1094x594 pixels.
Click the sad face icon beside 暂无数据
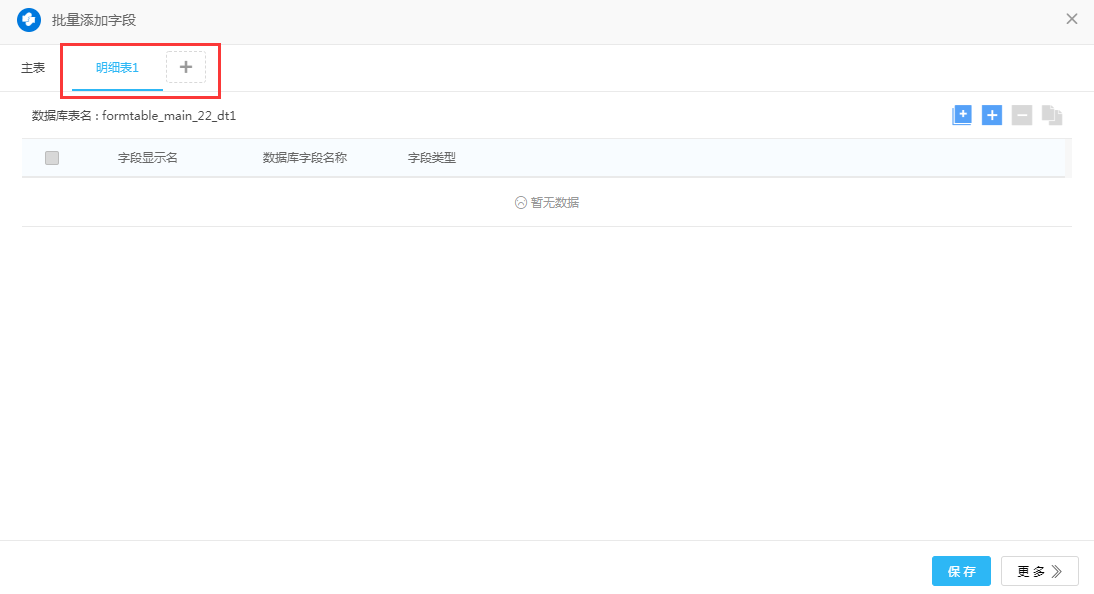(520, 202)
